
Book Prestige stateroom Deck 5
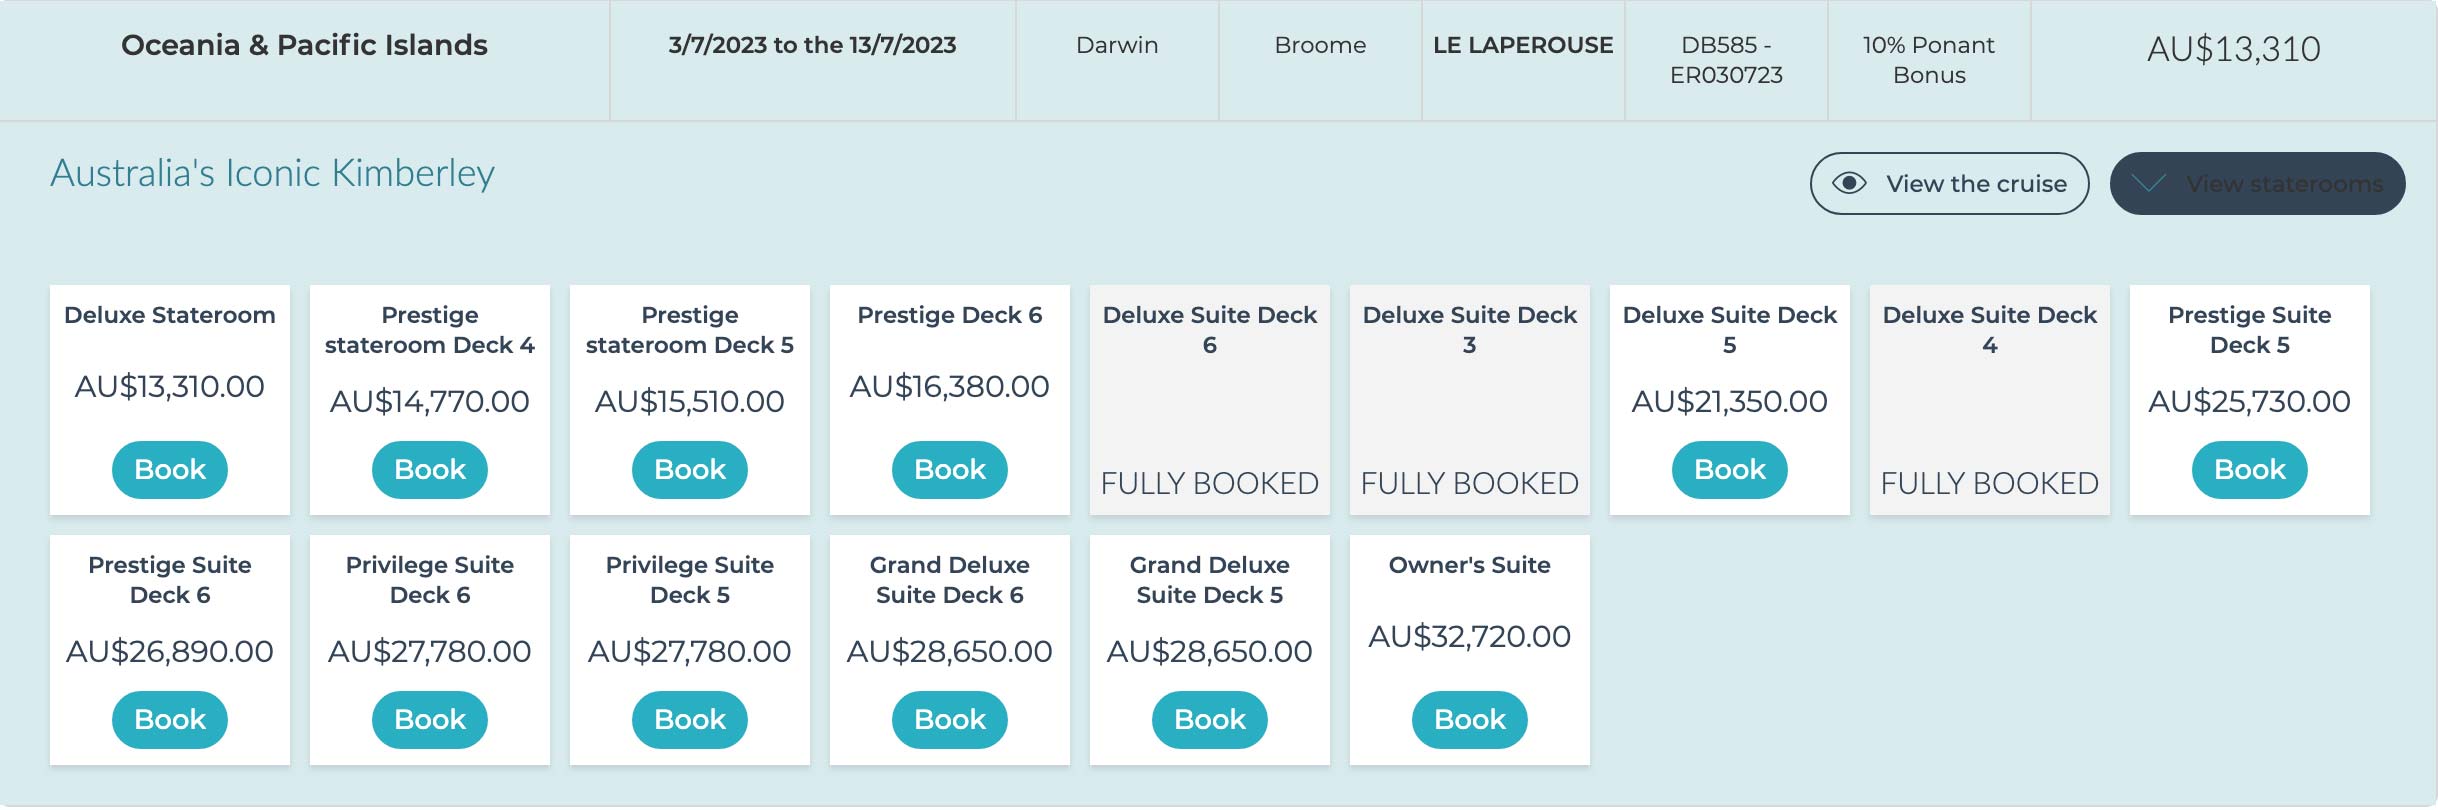click(689, 469)
